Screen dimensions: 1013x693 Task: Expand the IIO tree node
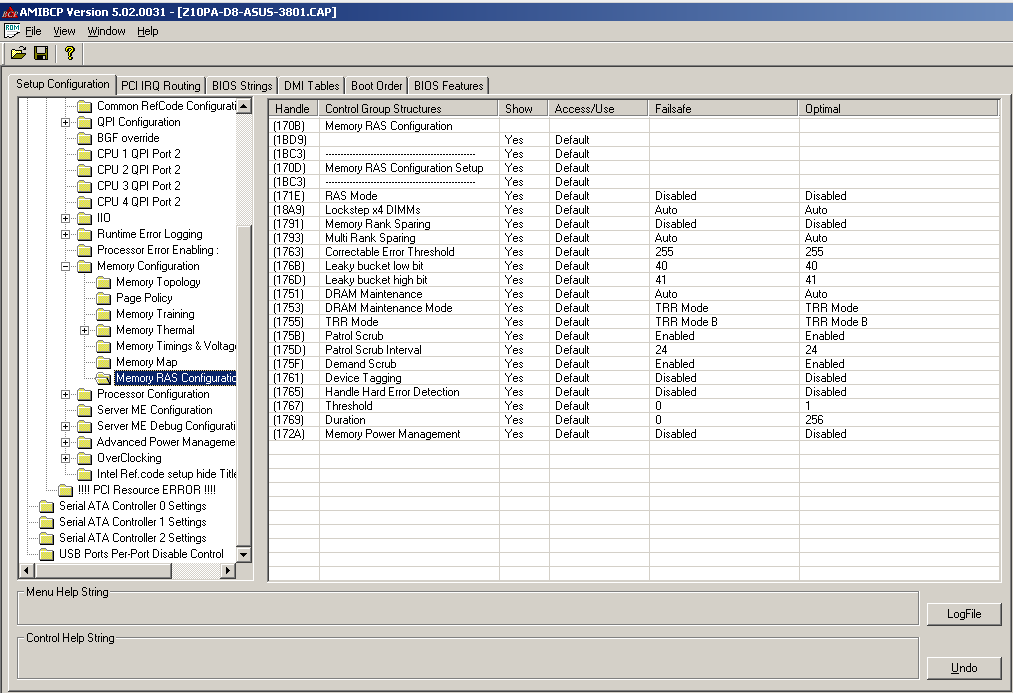click(63, 218)
